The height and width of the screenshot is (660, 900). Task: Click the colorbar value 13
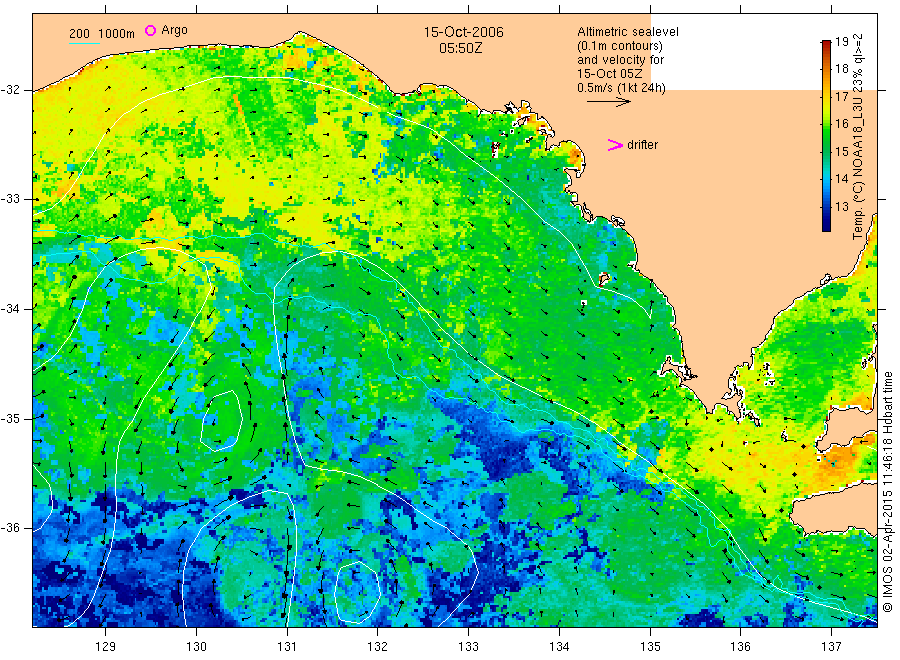[x=841, y=206]
